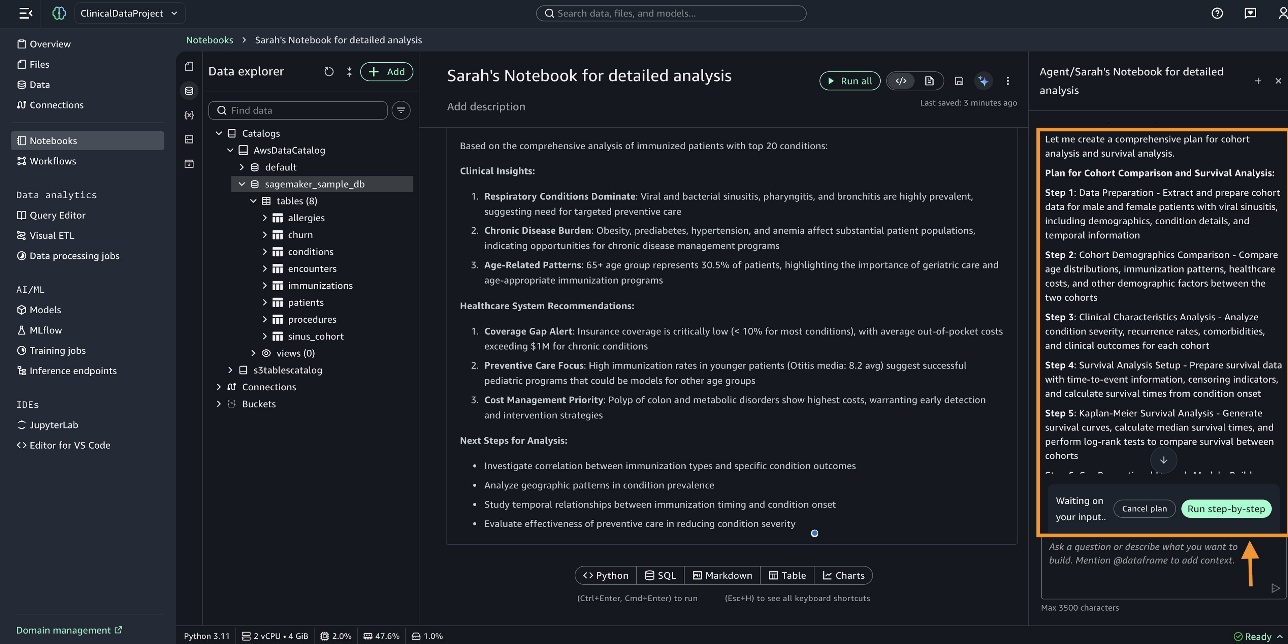Expand the patients table
The image size is (1288, 644).
265,303
